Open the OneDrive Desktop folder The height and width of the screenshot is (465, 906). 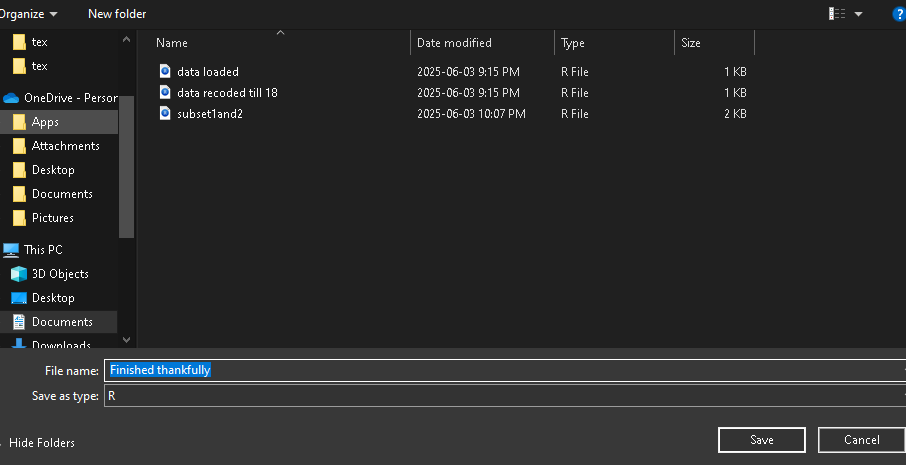[x=53, y=170]
